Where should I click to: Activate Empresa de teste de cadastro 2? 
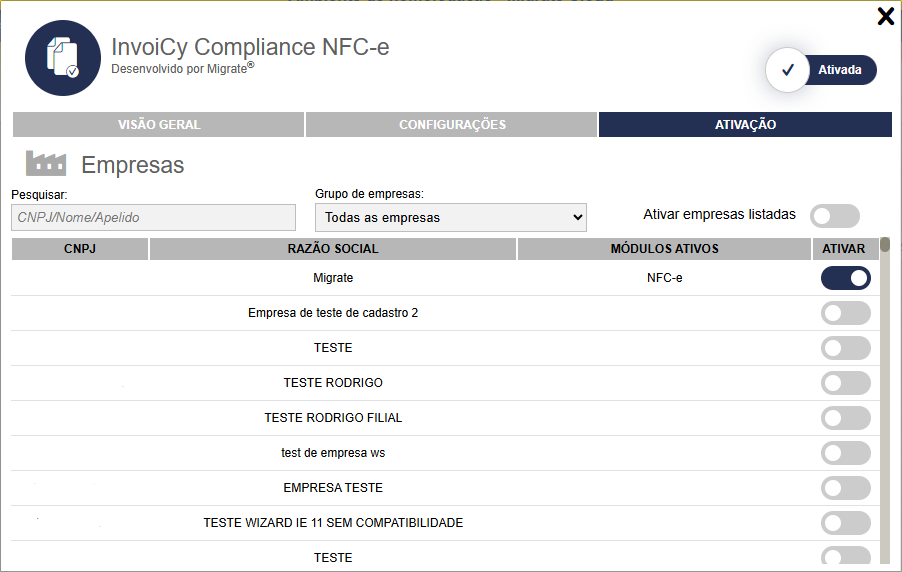point(845,313)
